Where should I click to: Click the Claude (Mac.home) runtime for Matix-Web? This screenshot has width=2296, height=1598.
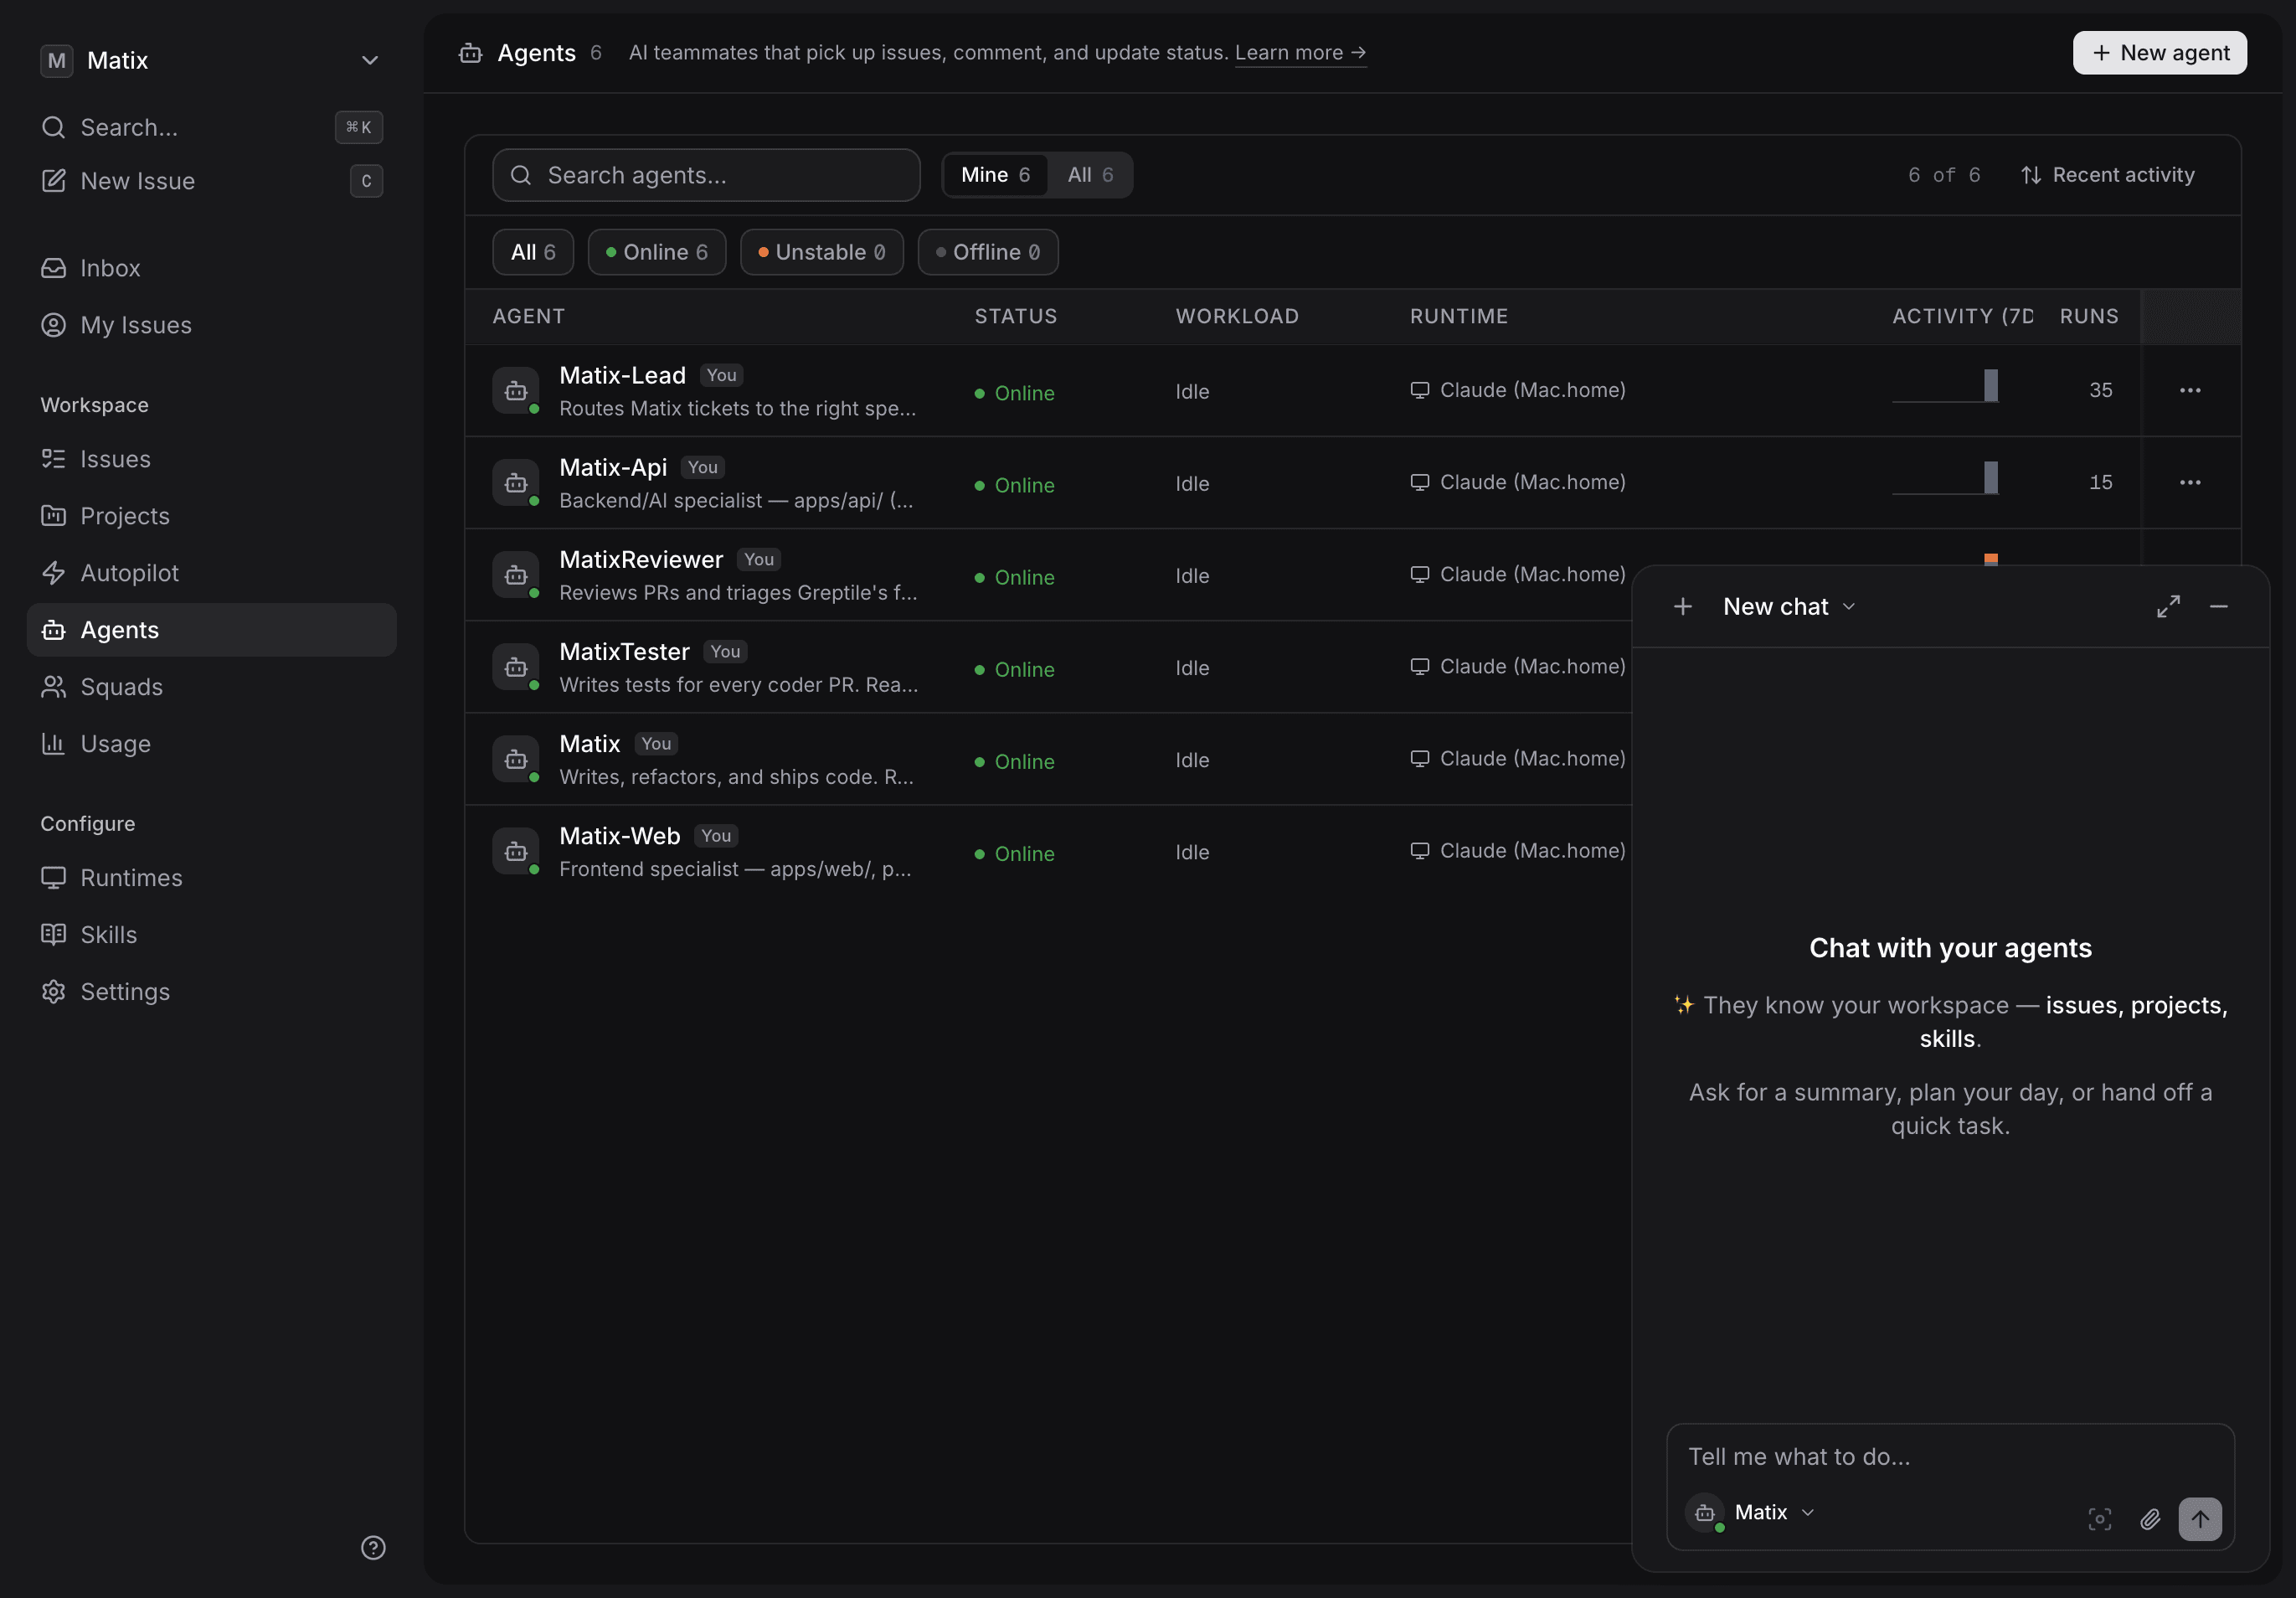coord(1518,850)
